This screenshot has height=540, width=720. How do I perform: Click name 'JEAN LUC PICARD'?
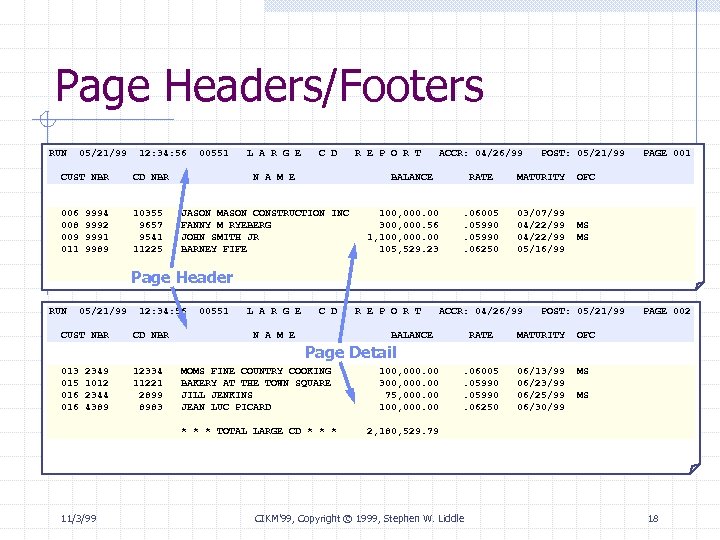[226, 407]
